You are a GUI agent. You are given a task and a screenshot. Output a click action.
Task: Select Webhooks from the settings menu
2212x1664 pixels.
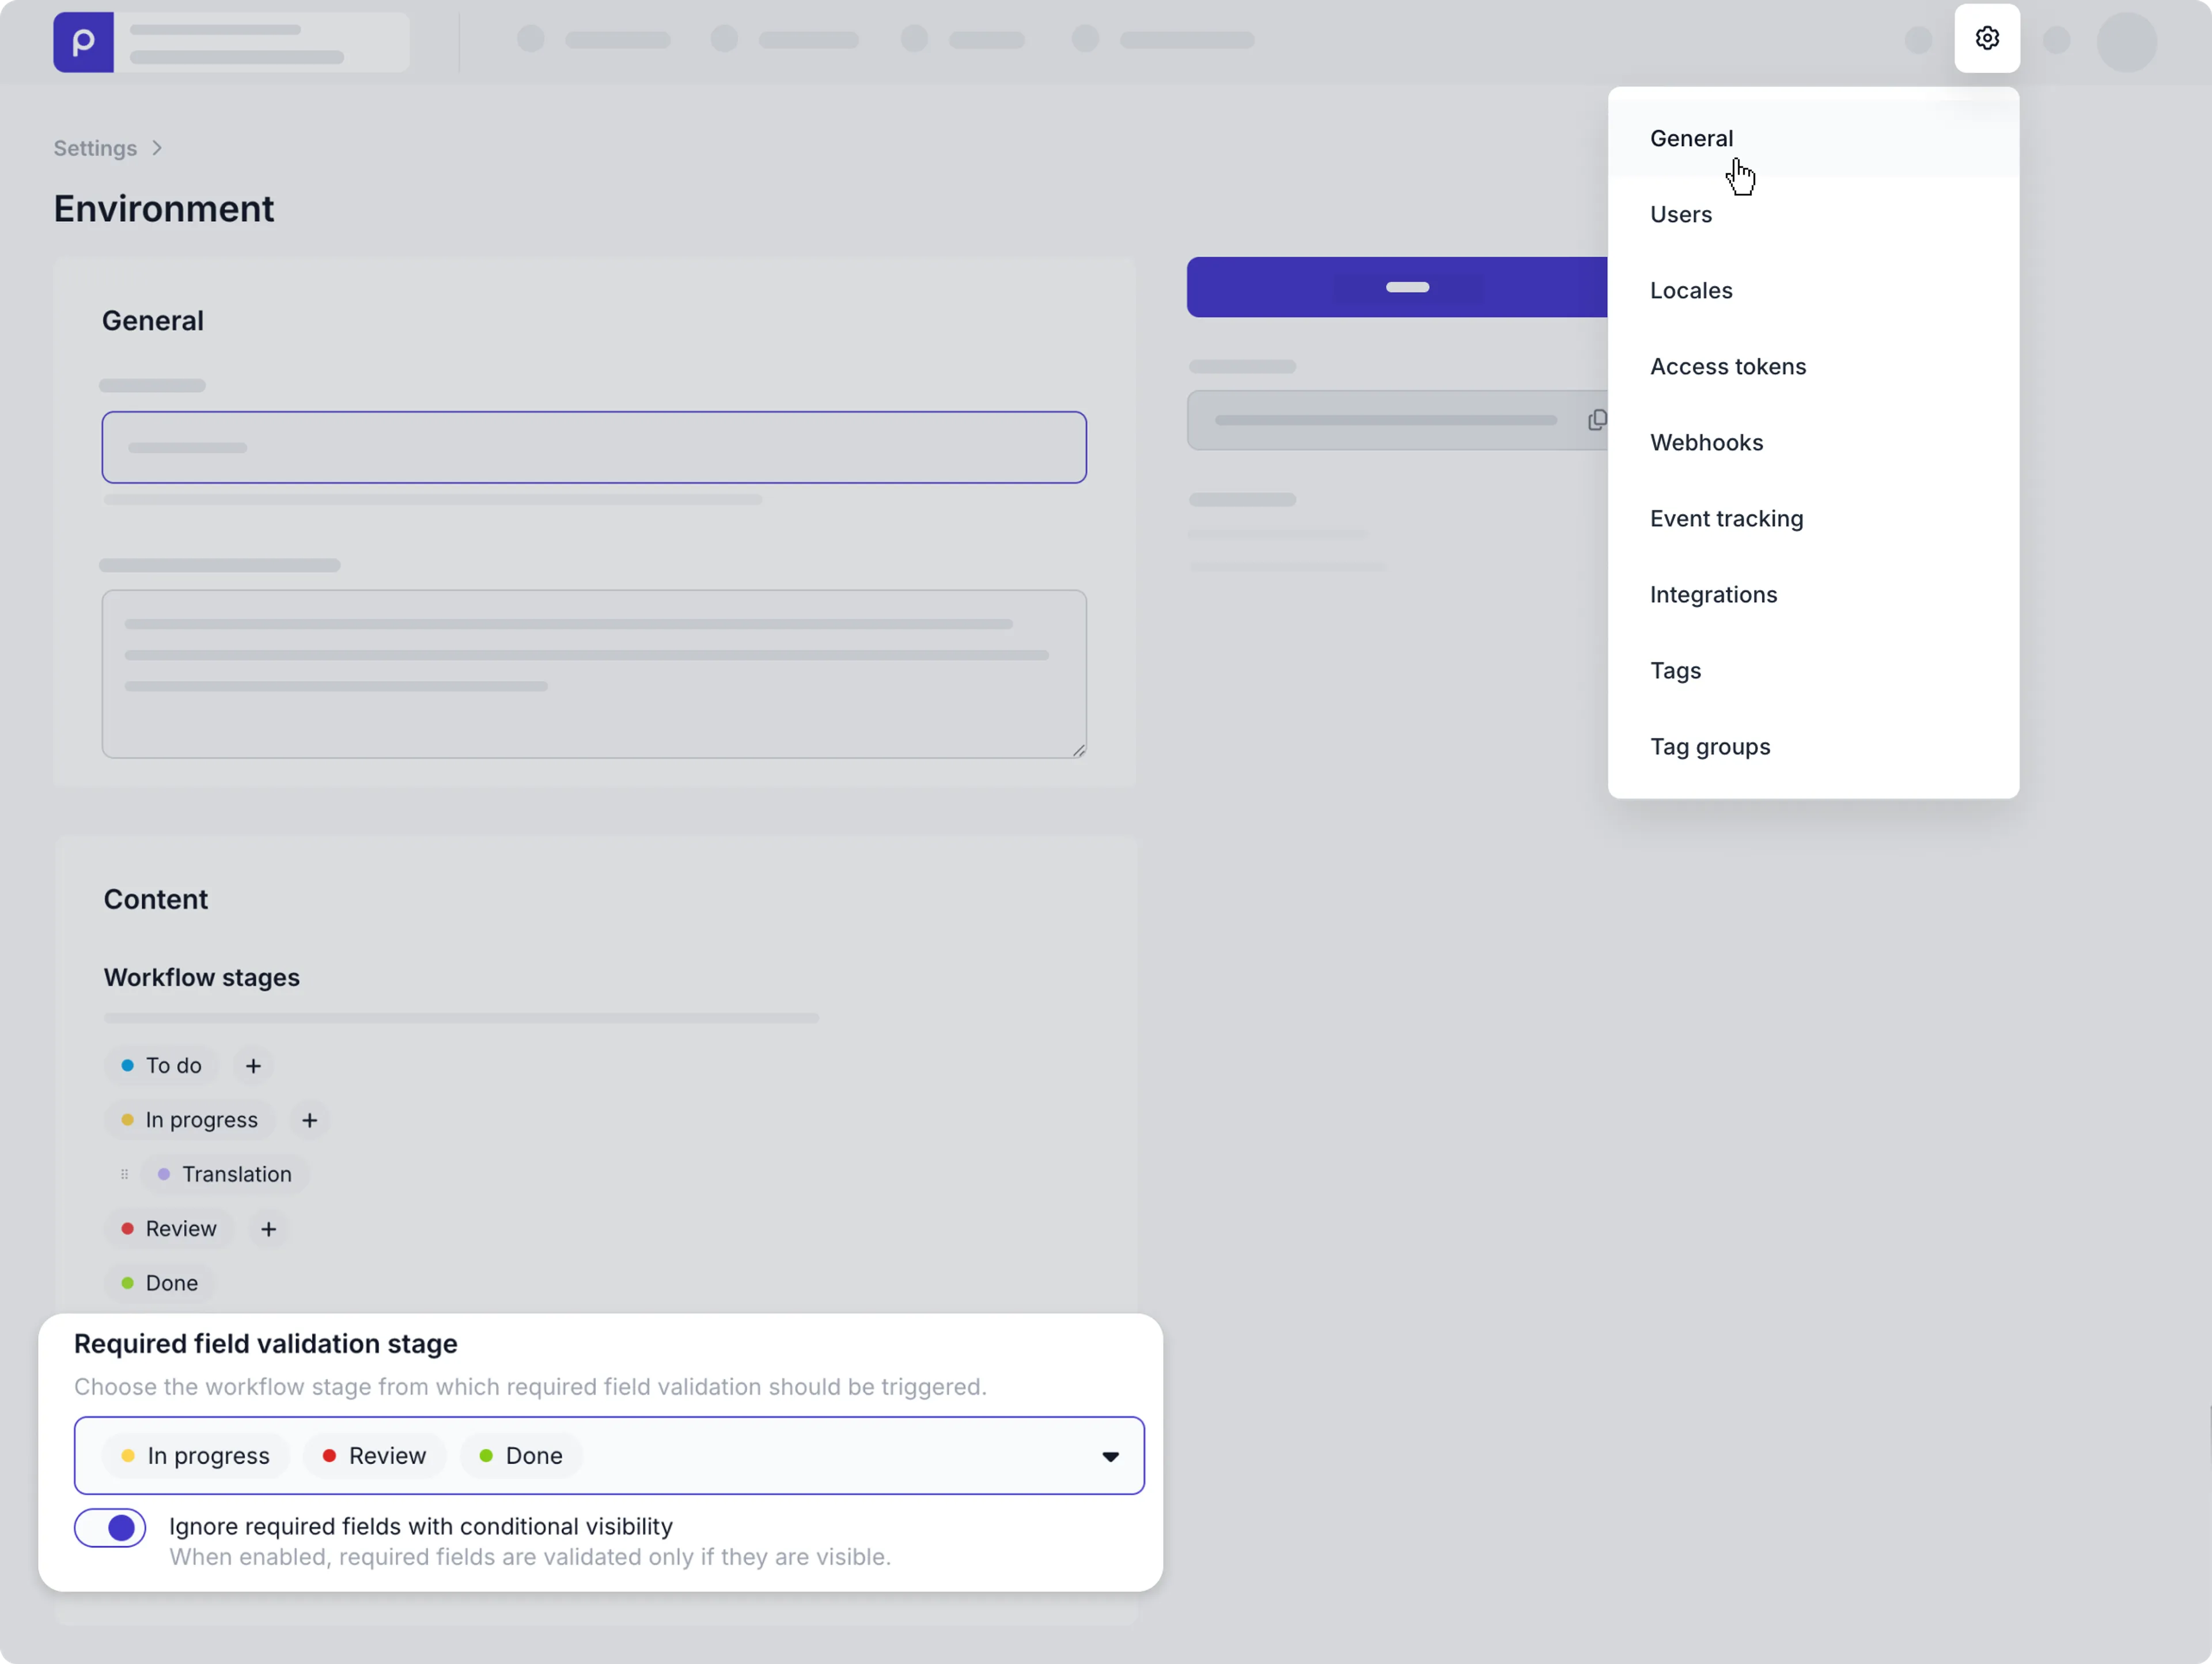[x=1706, y=442]
